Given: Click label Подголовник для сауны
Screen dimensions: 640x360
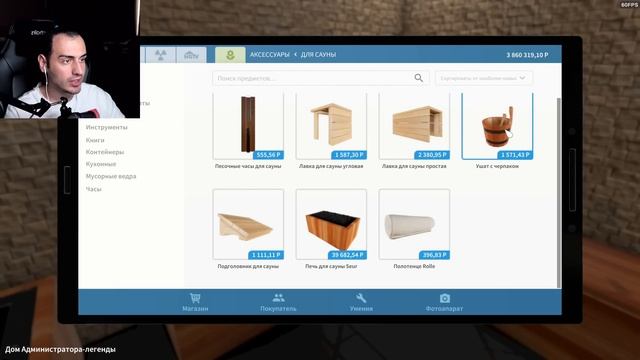Looking at the screenshot, I should (248, 266).
